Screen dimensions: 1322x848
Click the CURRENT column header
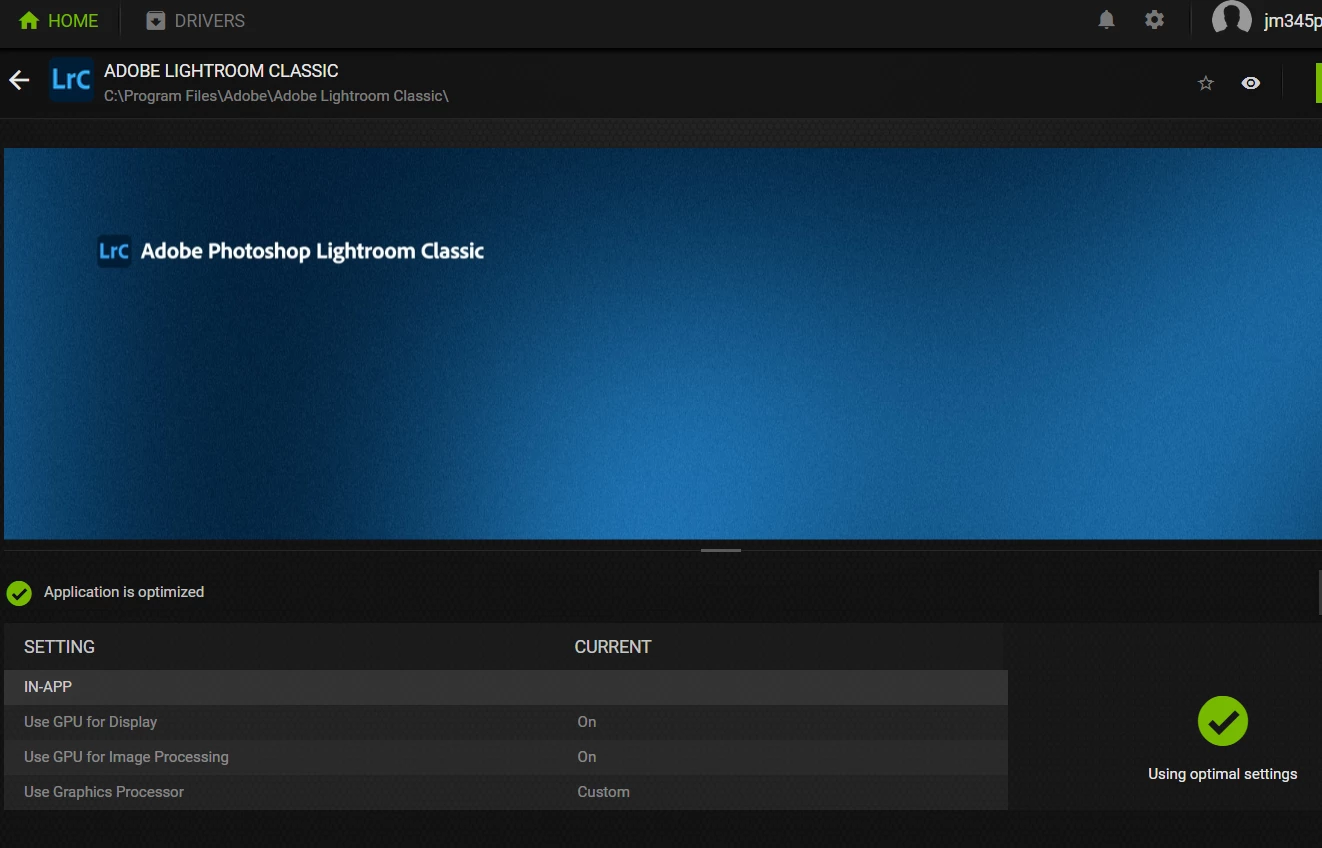click(613, 647)
